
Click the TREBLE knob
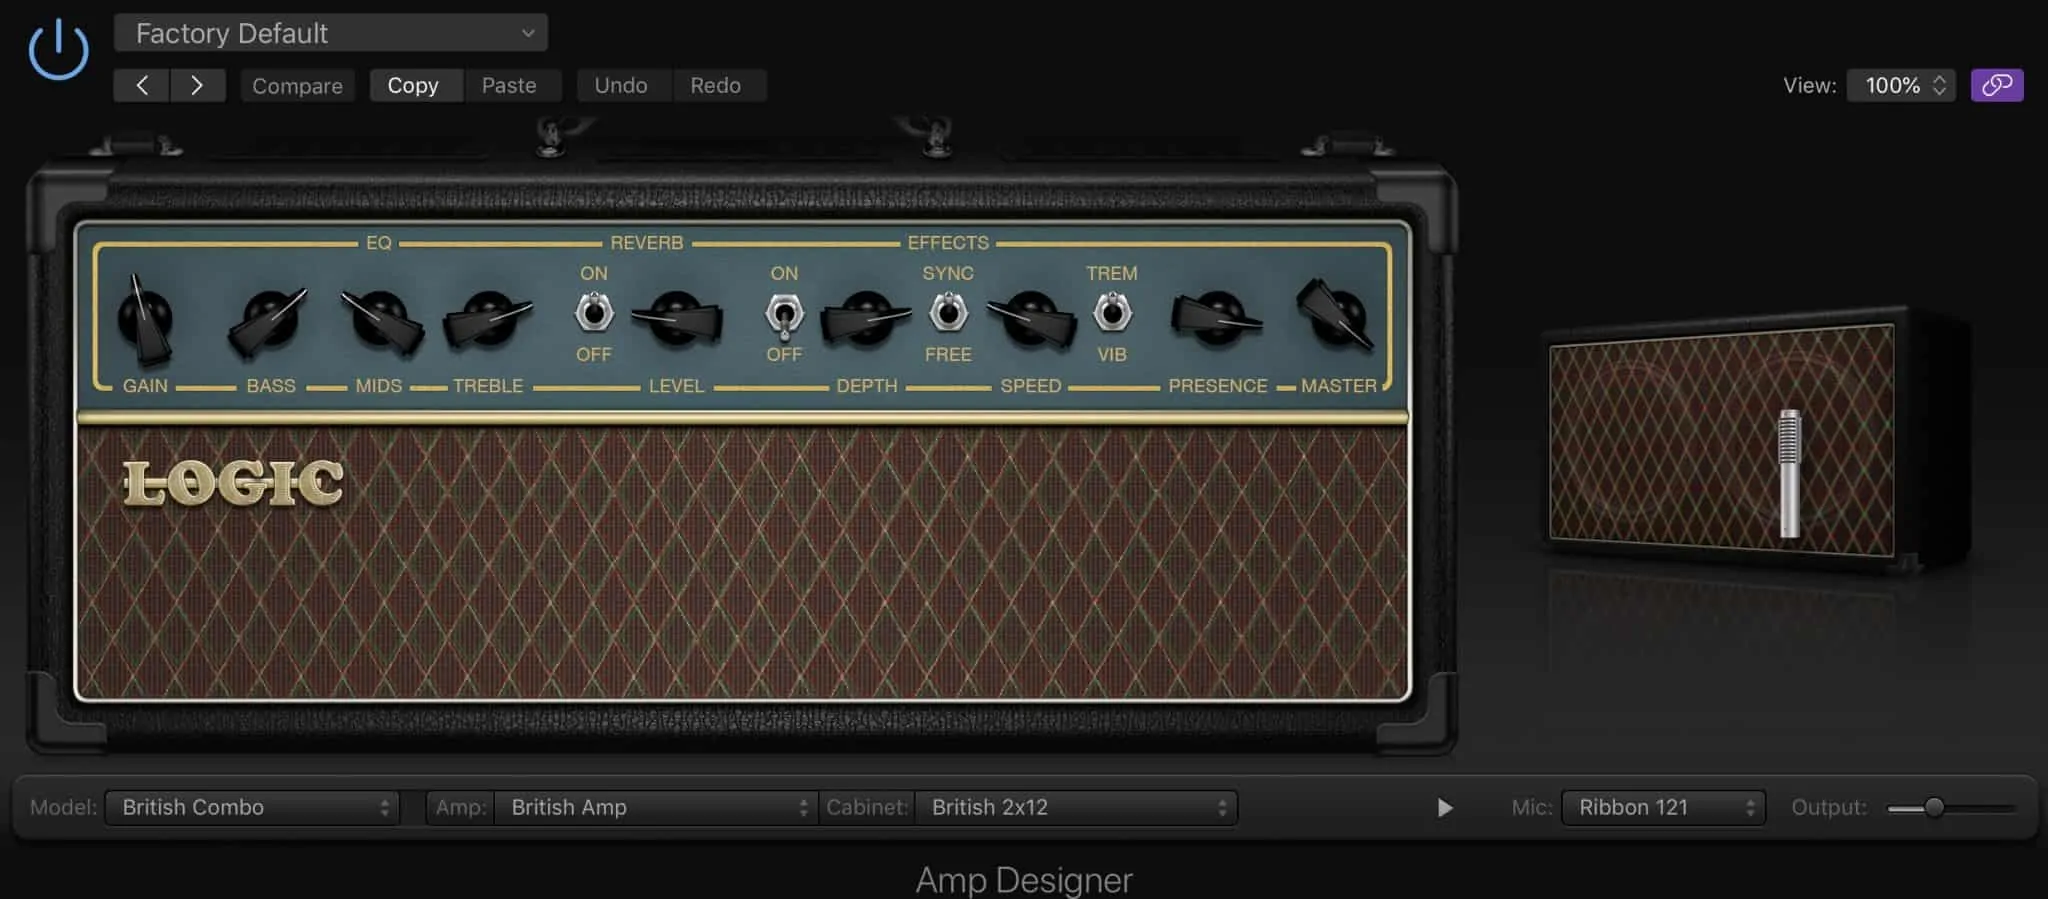click(487, 320)
